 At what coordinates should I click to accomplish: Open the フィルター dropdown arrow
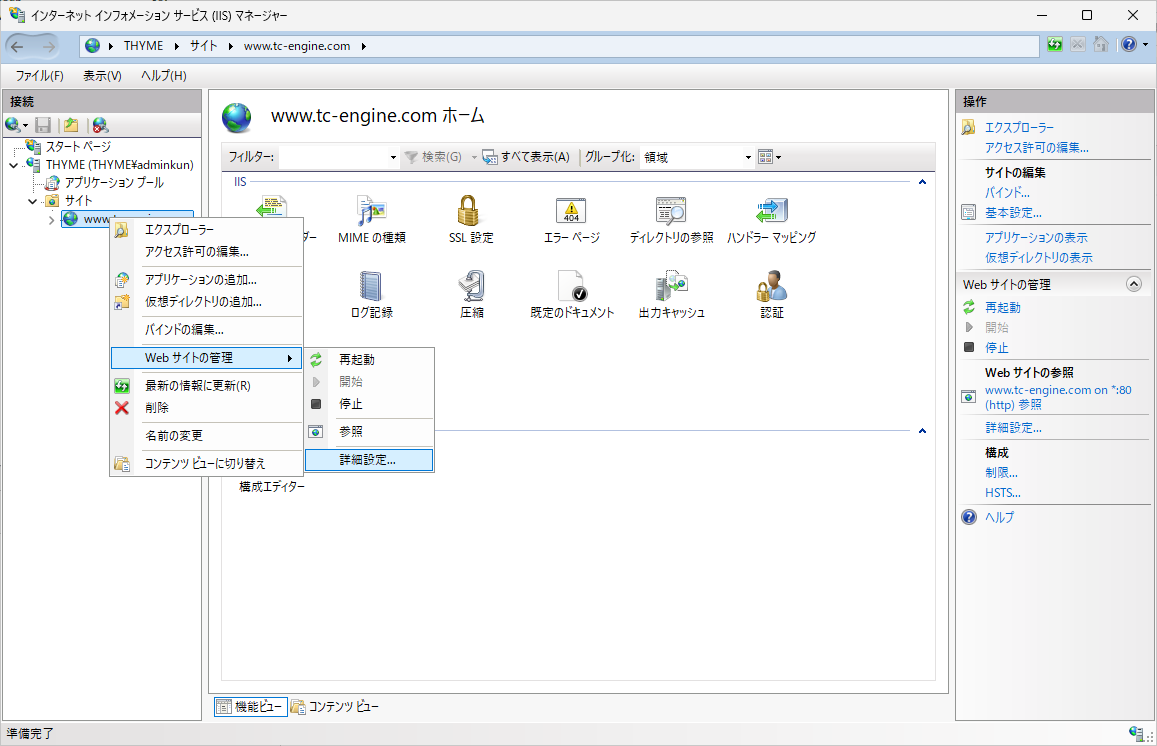pos(393,157)
